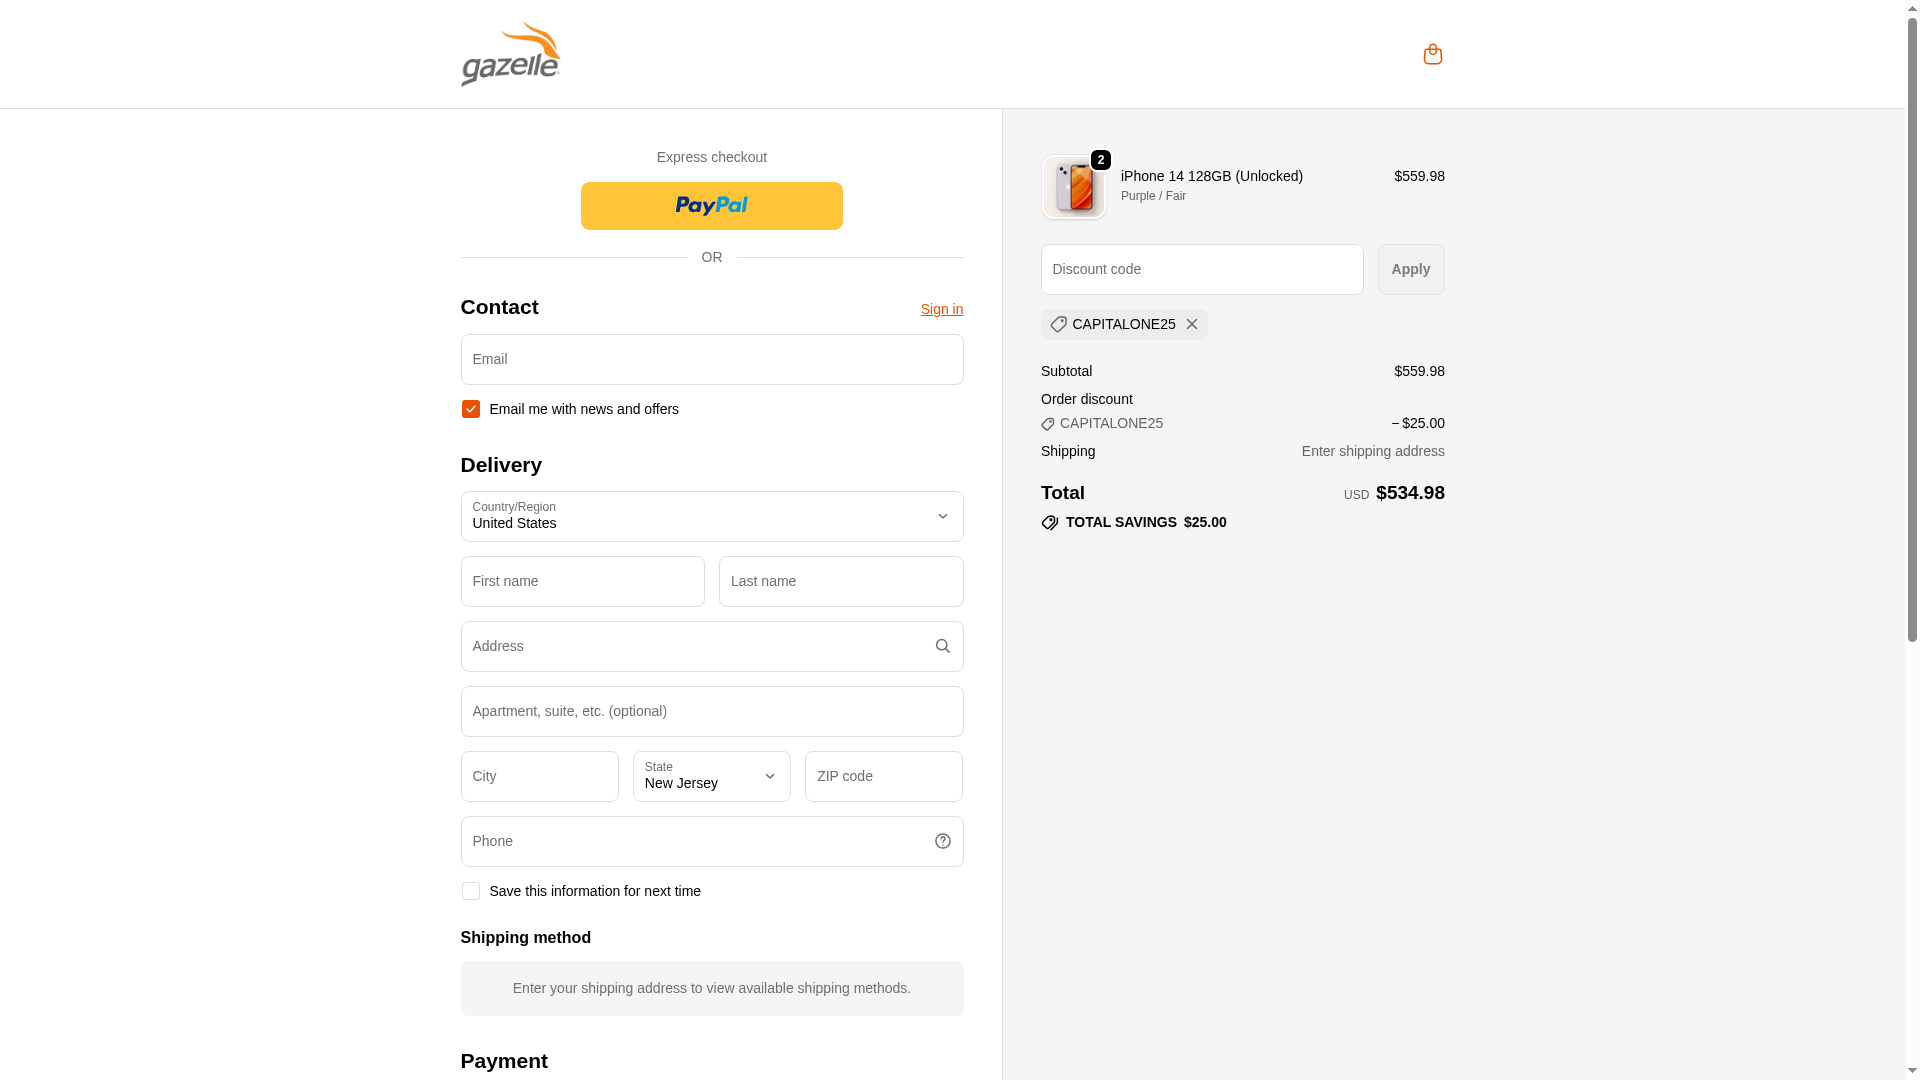Click the CAPITALONE25 discount tag icon
This screenshot has width=1920, height=1080.
click(1058, 324)
